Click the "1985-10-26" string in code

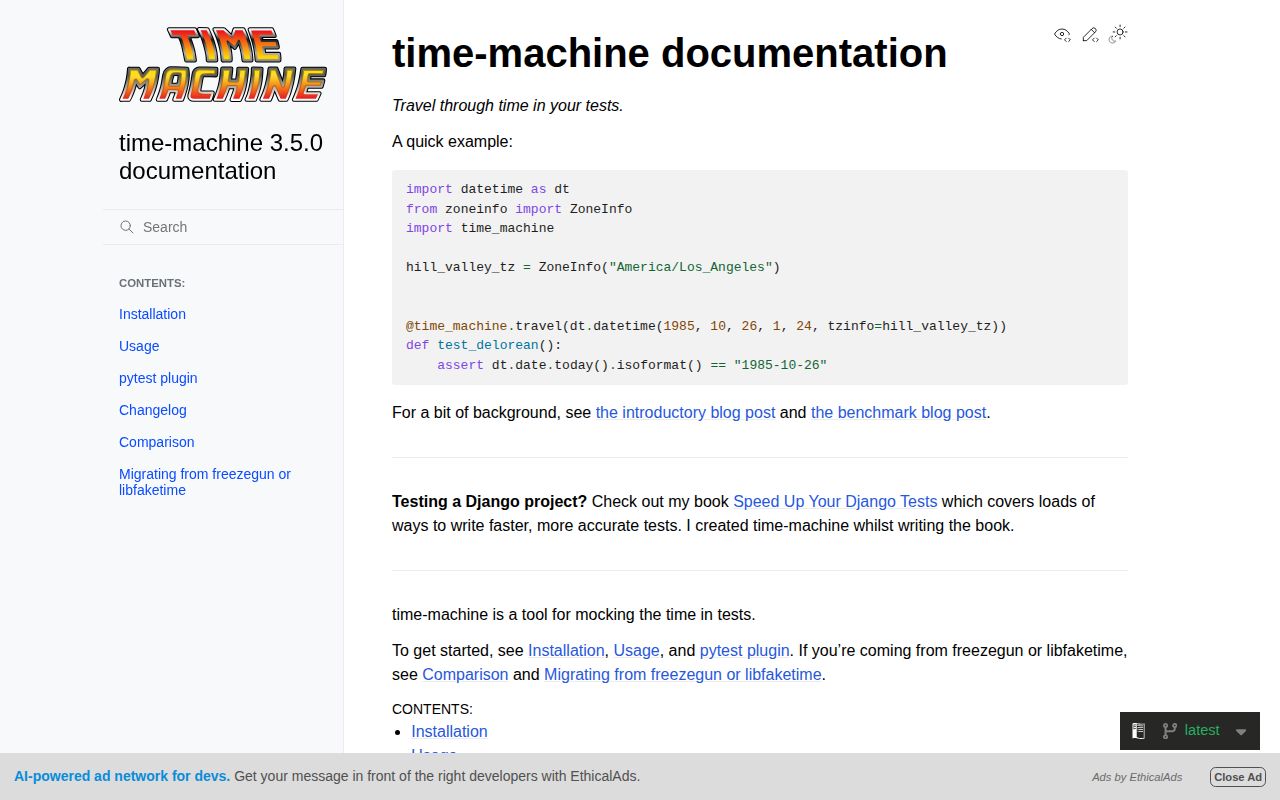coord(780,365)
